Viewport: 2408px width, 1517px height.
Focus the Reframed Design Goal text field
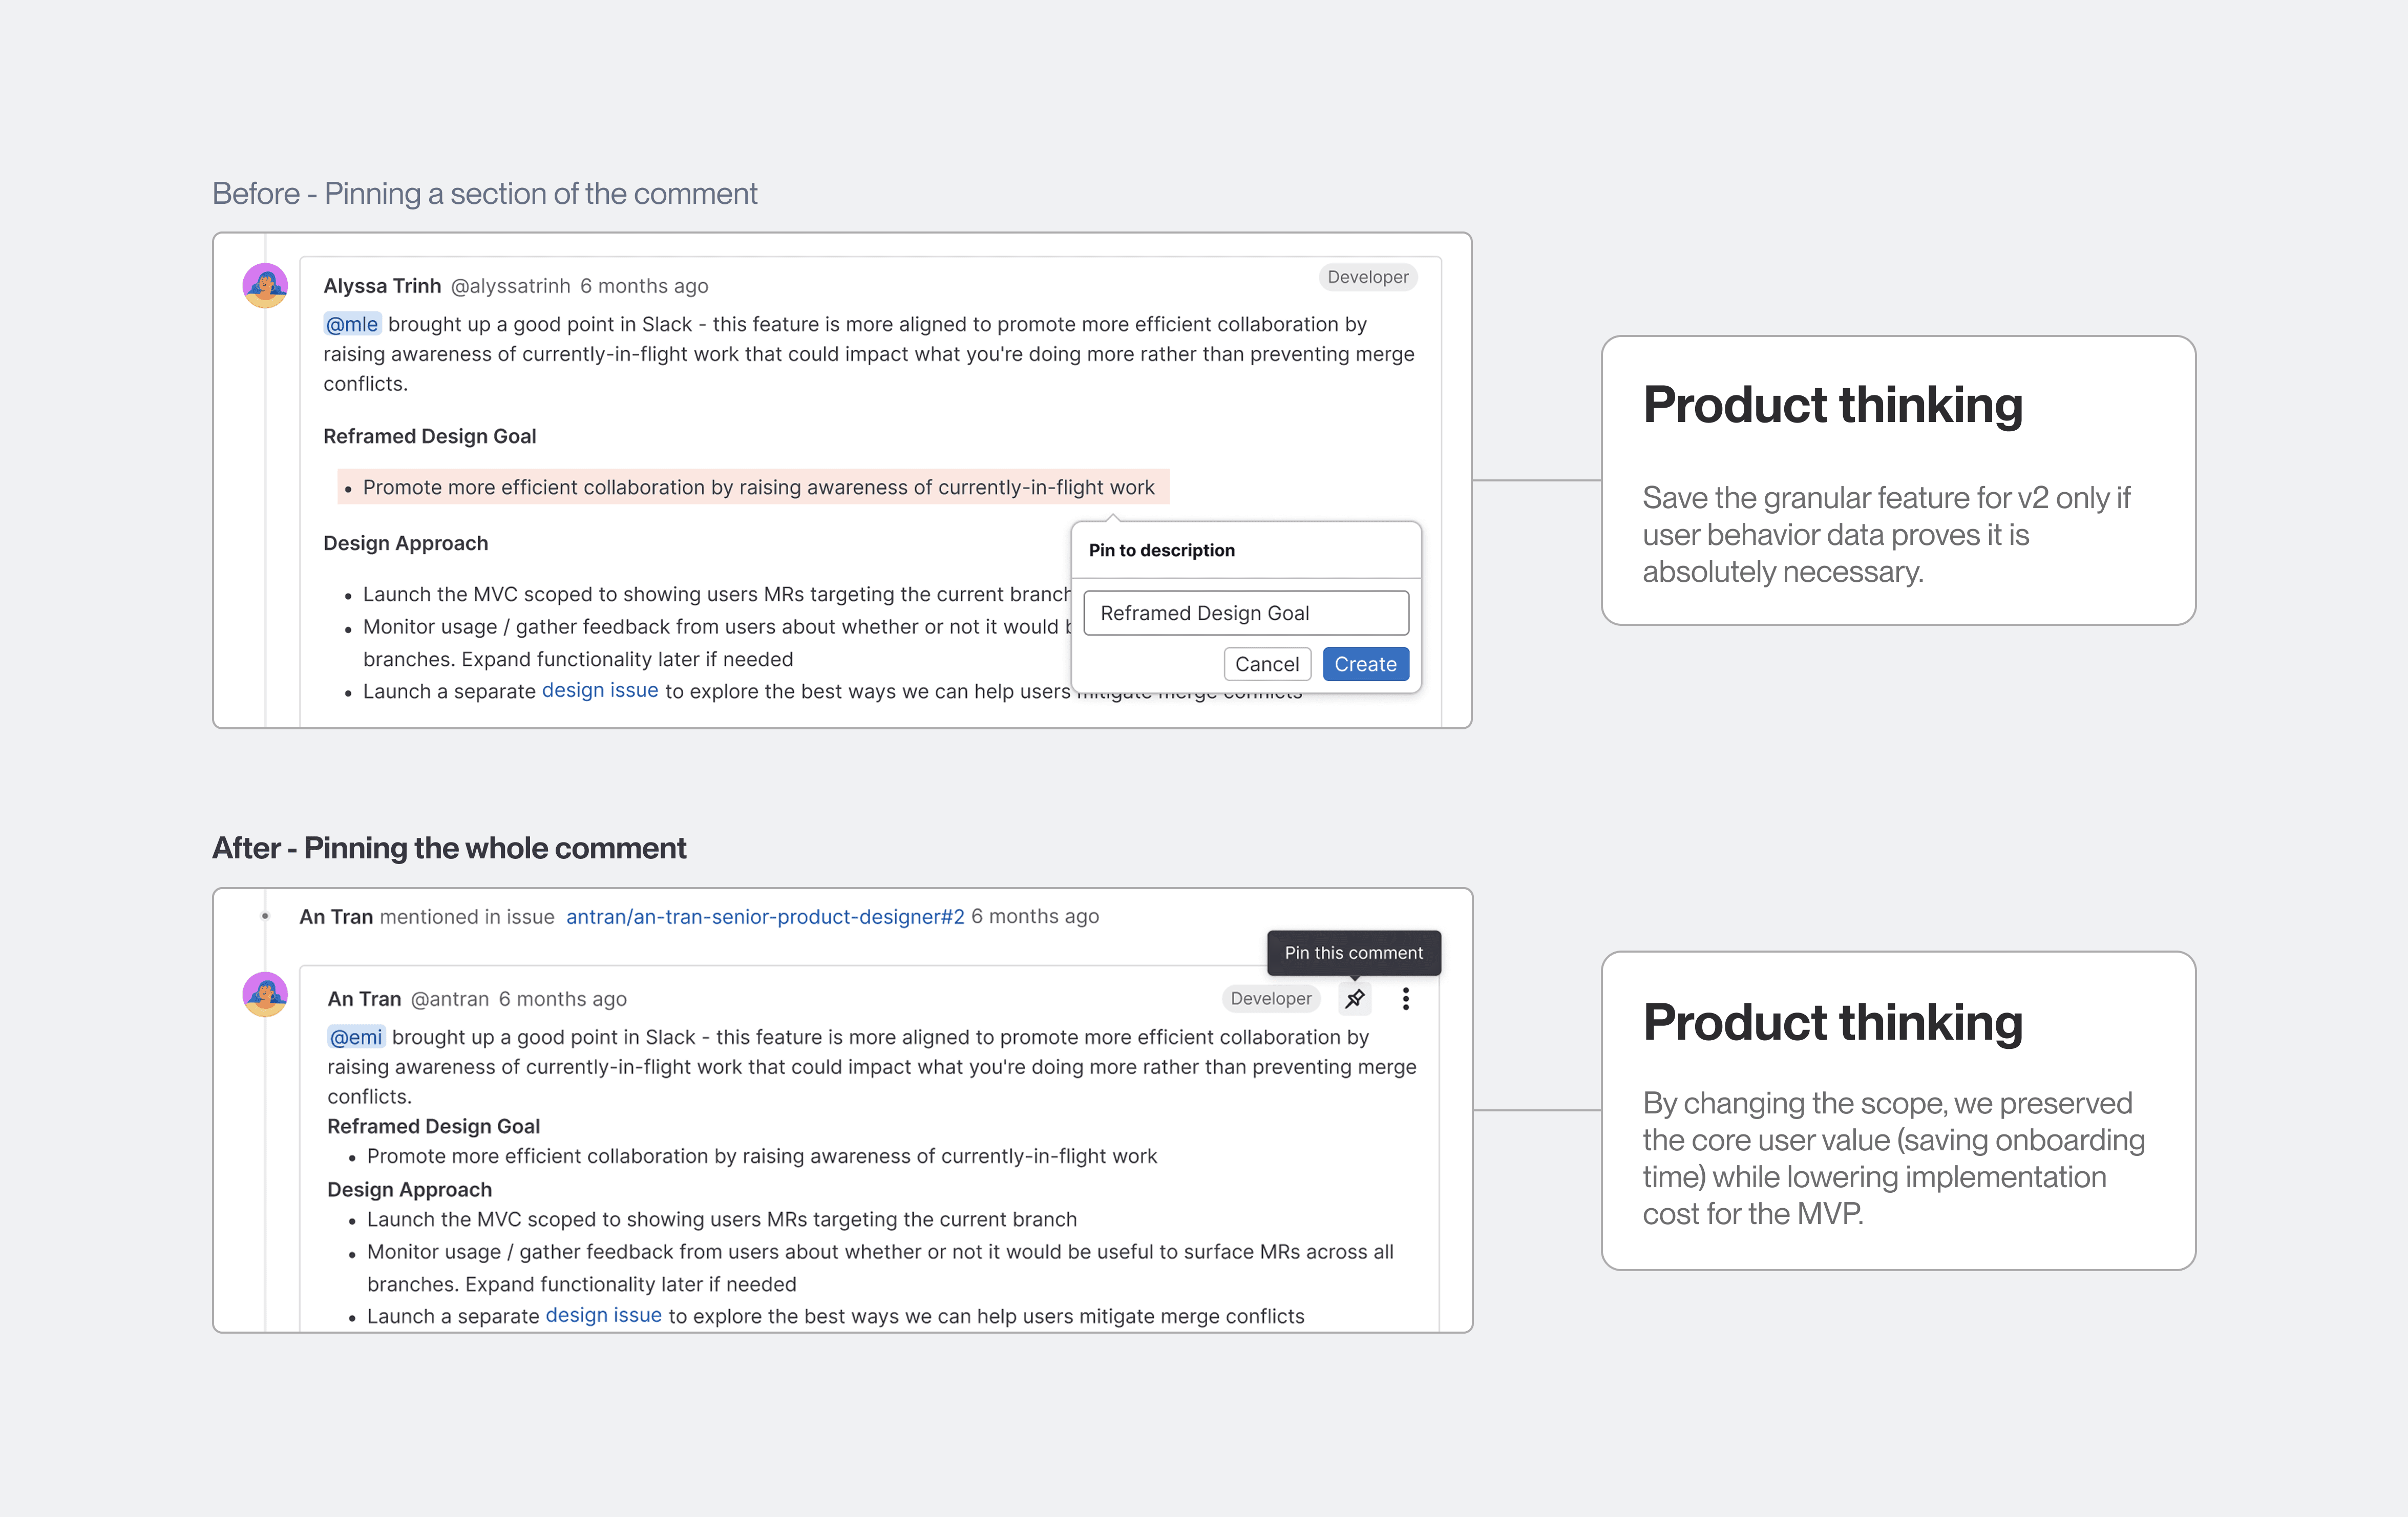[1246, 613]
